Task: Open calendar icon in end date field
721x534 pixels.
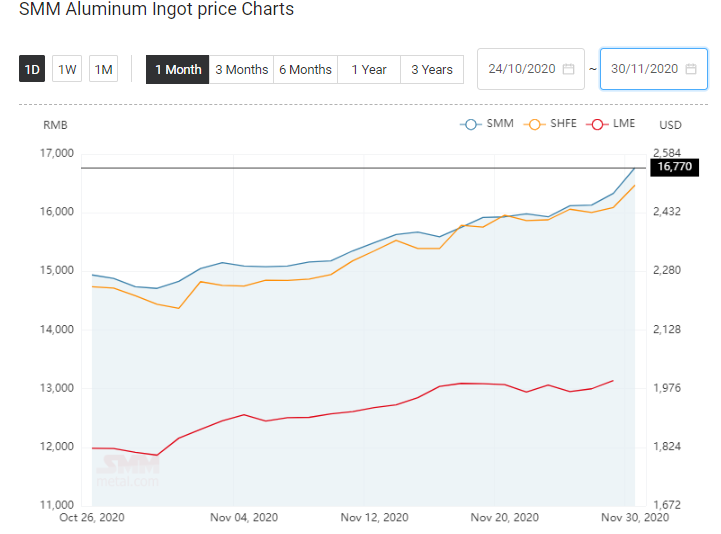Action: point(691,69)
